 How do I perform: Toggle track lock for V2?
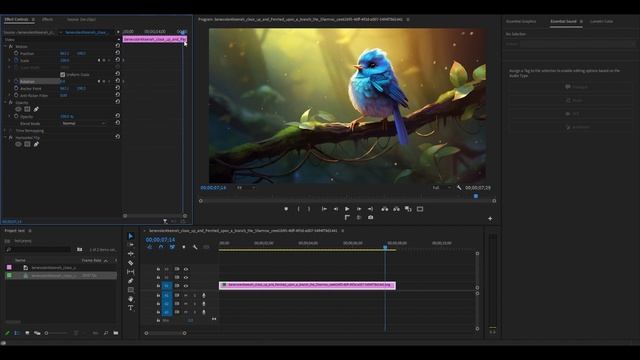[158, 278]
